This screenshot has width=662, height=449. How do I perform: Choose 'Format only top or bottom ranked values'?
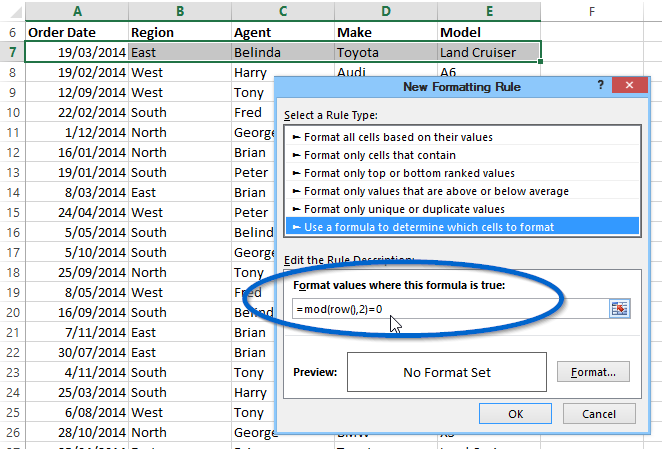pos(462,173)
